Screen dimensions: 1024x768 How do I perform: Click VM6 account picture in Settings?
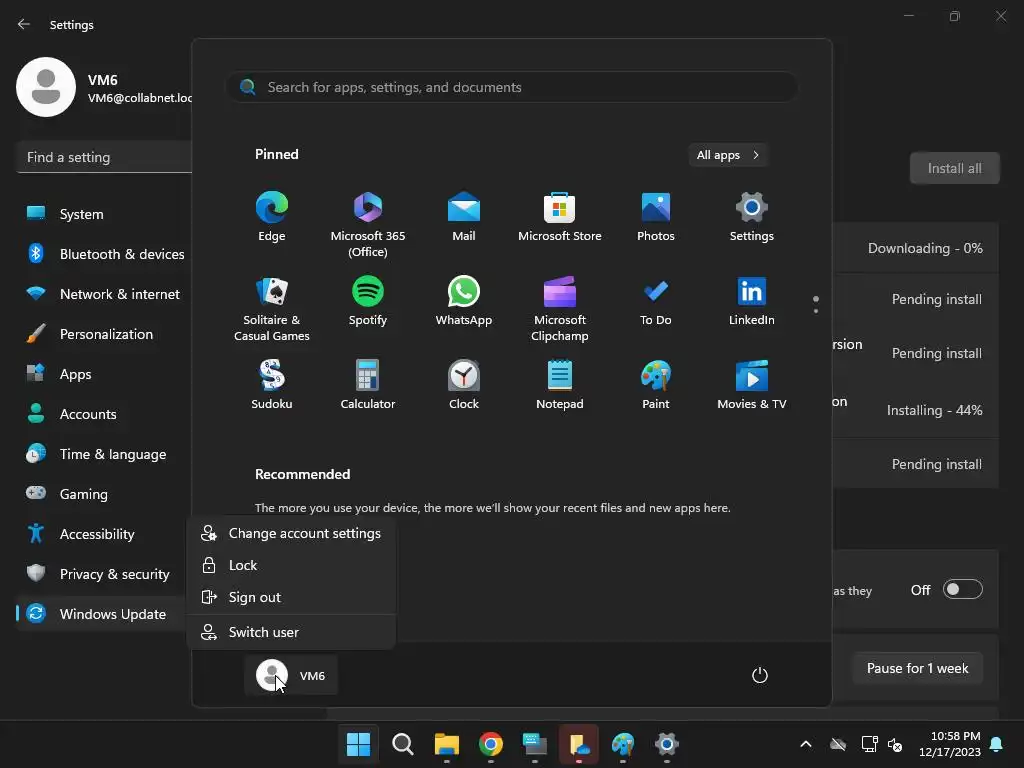[x=46, y=87]
